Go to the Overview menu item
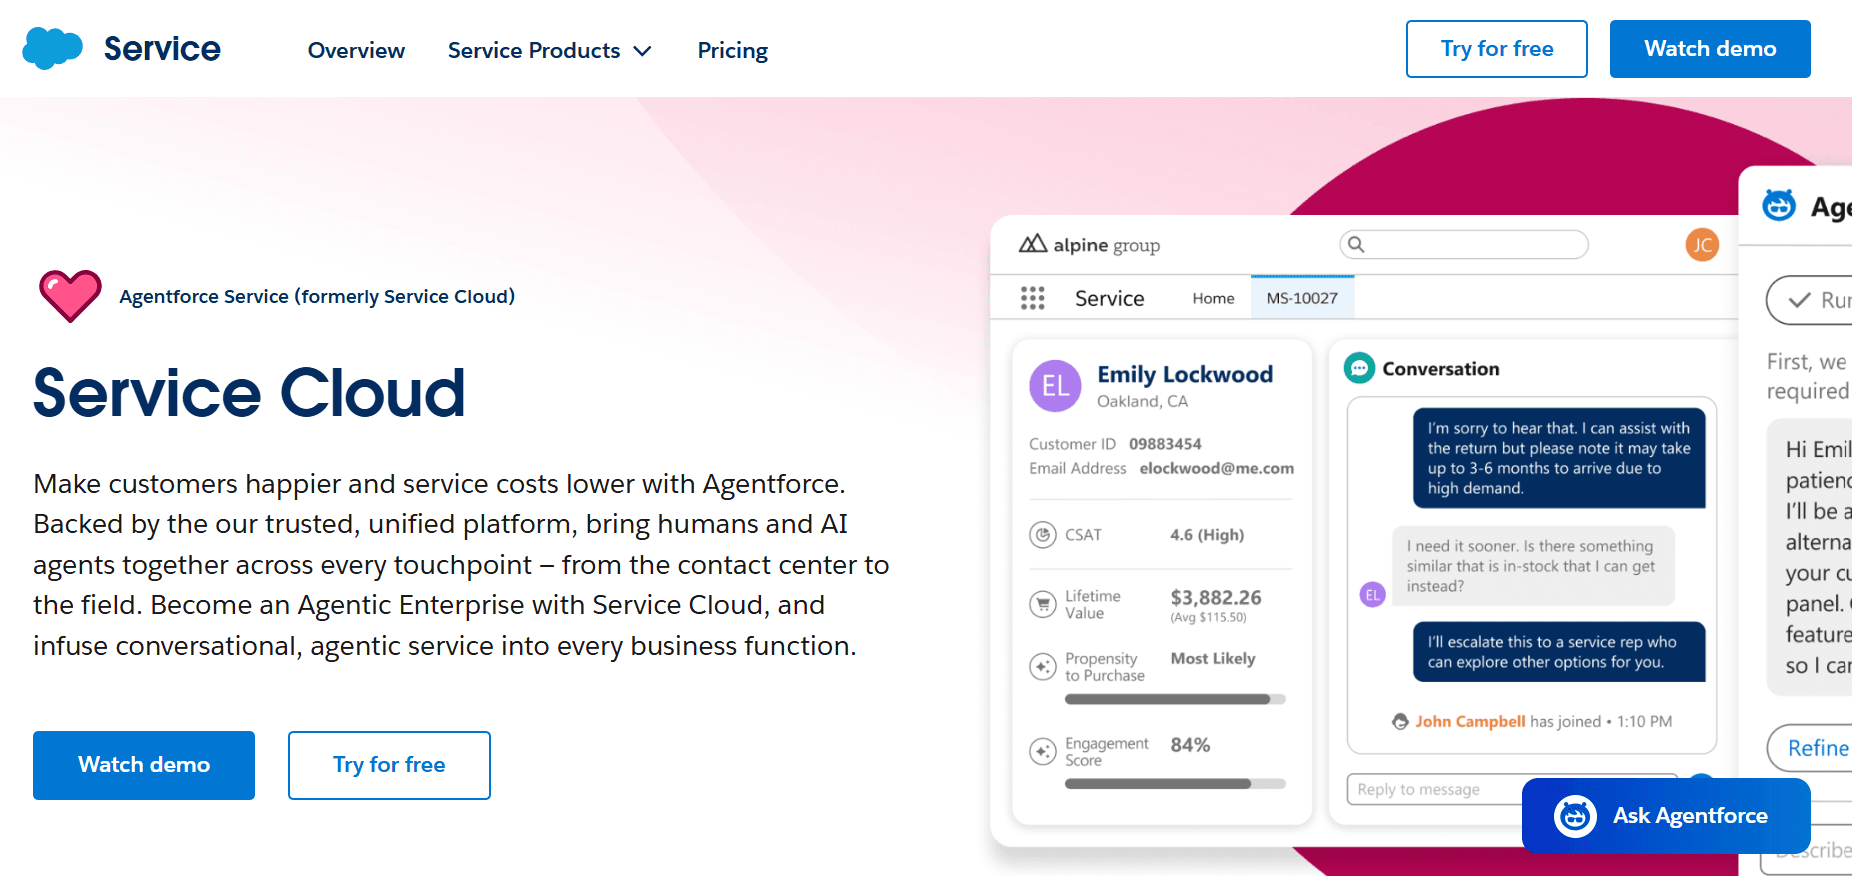The image size is (1852, 876). pyautogui.click(x=356, y=50)
